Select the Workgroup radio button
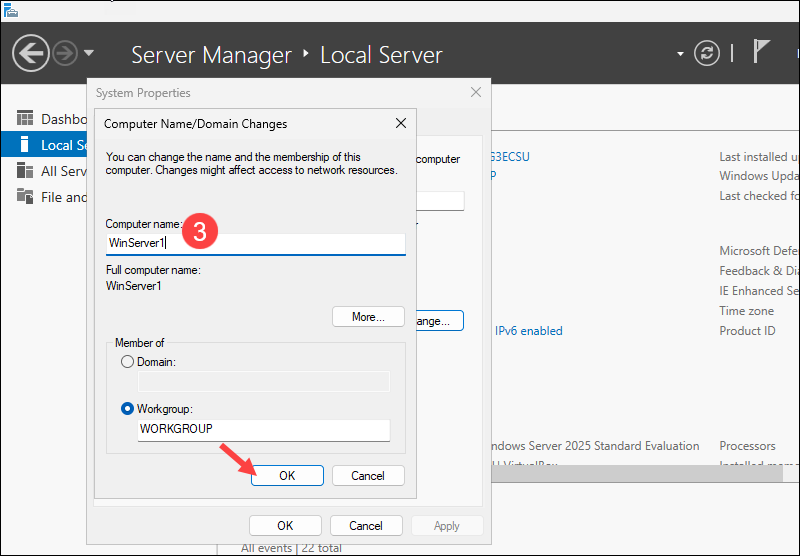The width and height of the screenshot is (800, 556). (127, 408)
